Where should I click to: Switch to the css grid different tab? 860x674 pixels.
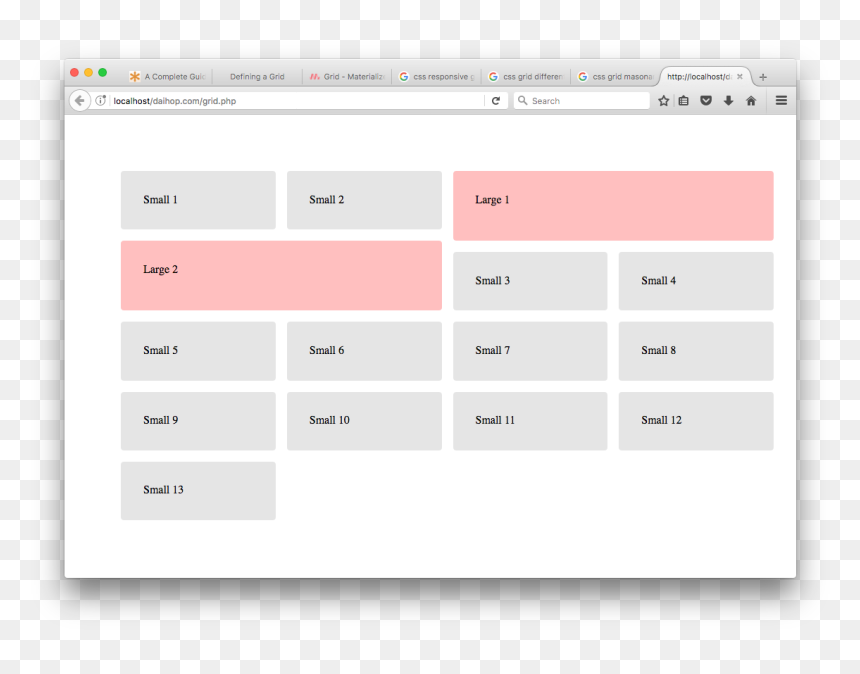coord(526,76)
